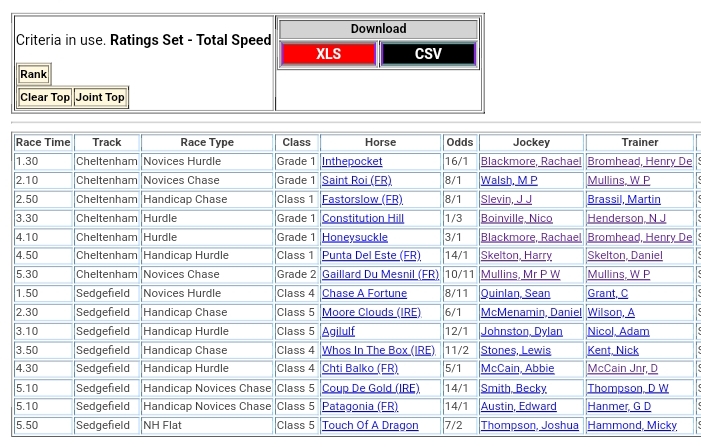Open horse link Constitution Hill
701x447 pixels.
pyautogui.click(x=362, y=218)
